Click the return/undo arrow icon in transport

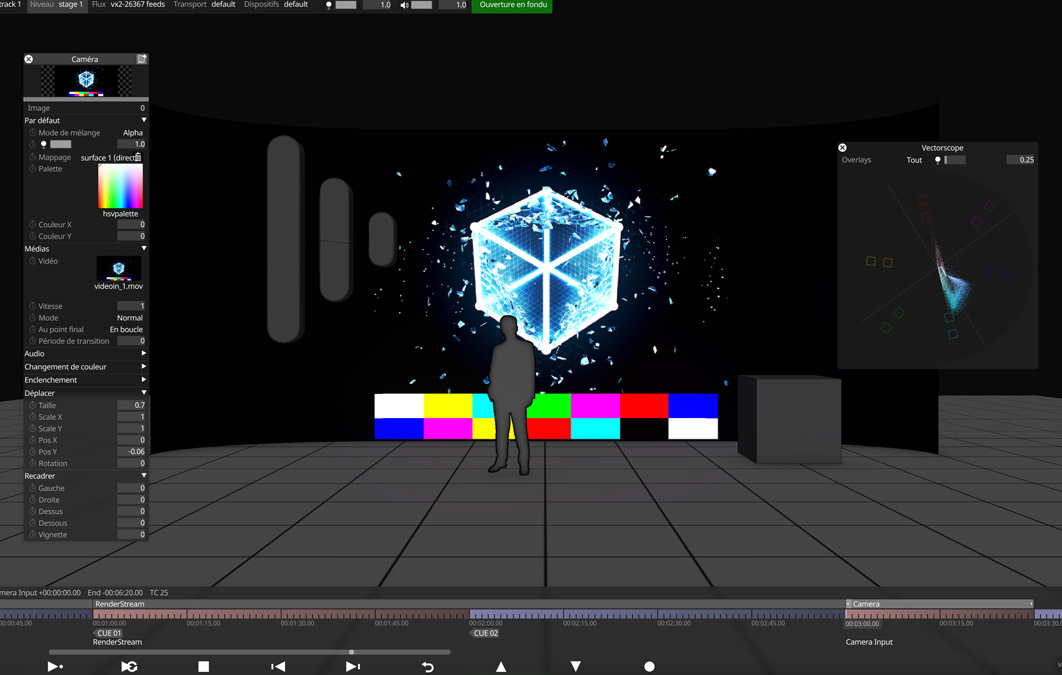pyautogui.click(x=427, y=666)
